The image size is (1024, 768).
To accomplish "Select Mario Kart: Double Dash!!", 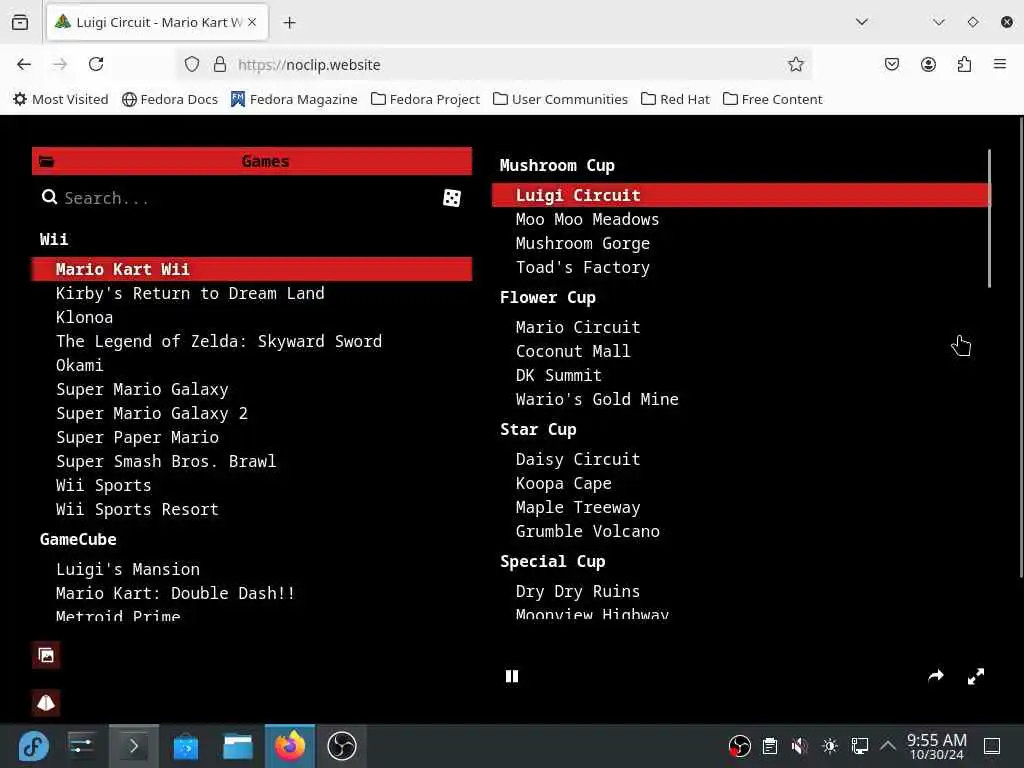I will [x=252, y=594].
